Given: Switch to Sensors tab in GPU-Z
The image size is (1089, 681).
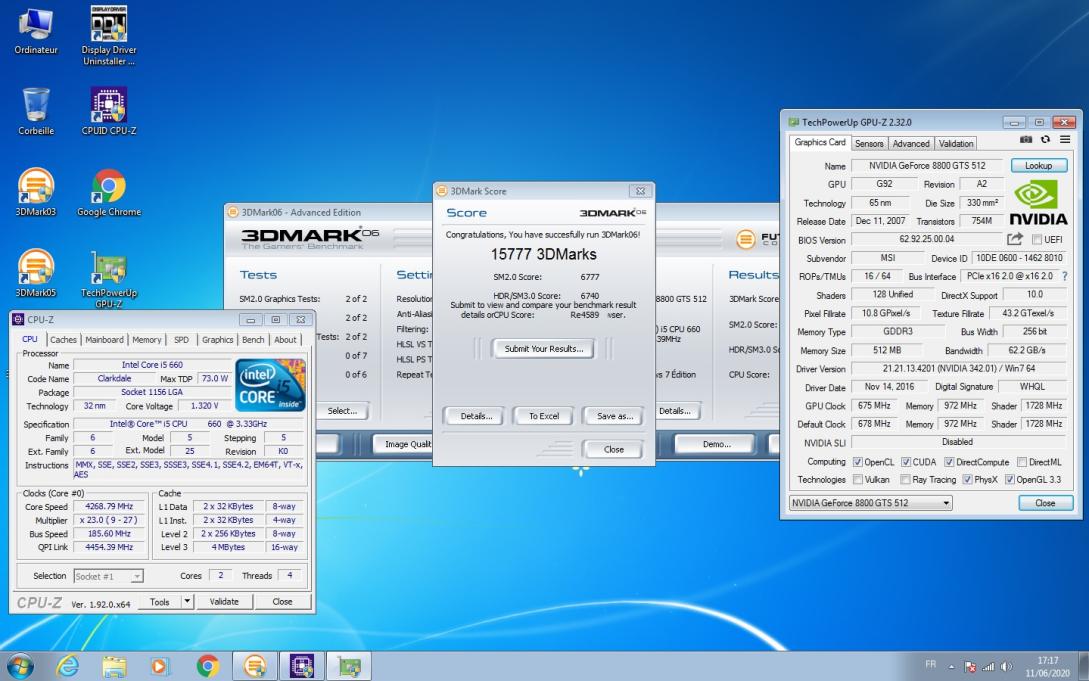Looking at the screenshot, I should click(869, 144).
